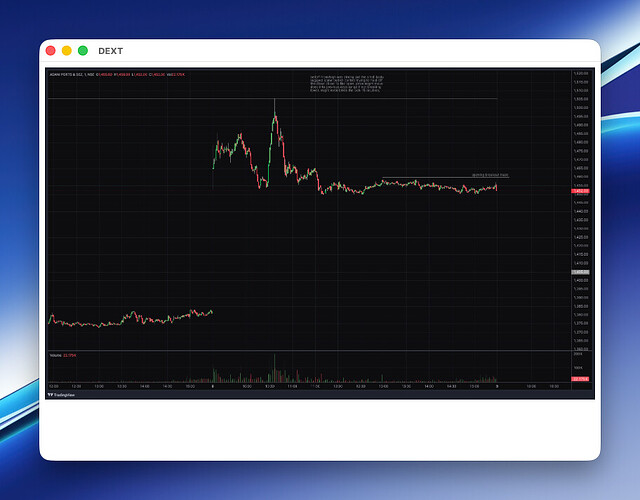Click the green maximize window button

[83, 50]
